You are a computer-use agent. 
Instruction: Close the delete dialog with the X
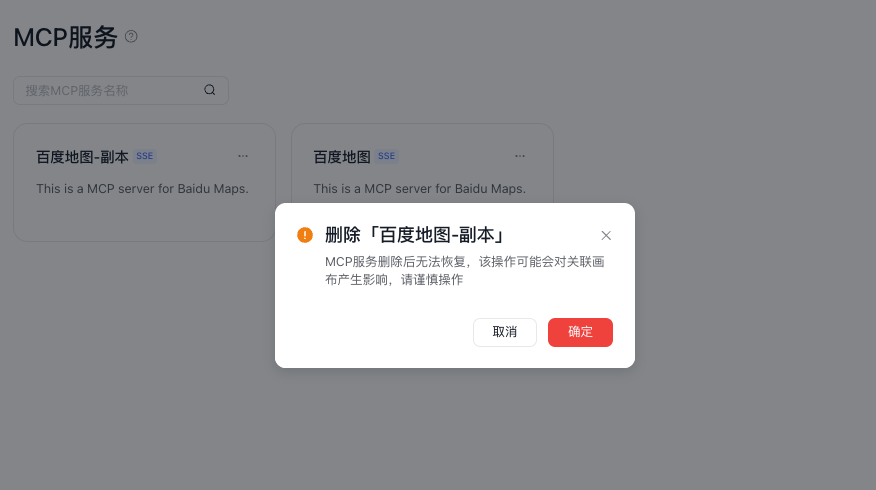click(x=606, y=236)
